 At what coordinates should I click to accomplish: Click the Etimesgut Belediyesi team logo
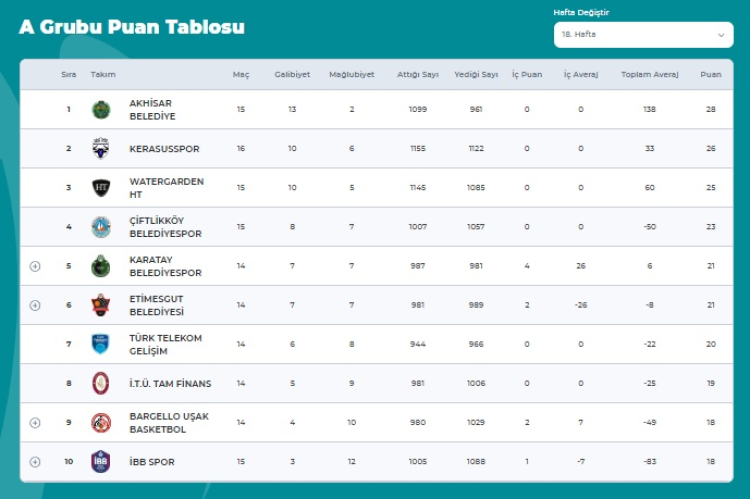(x=101, y=305)
